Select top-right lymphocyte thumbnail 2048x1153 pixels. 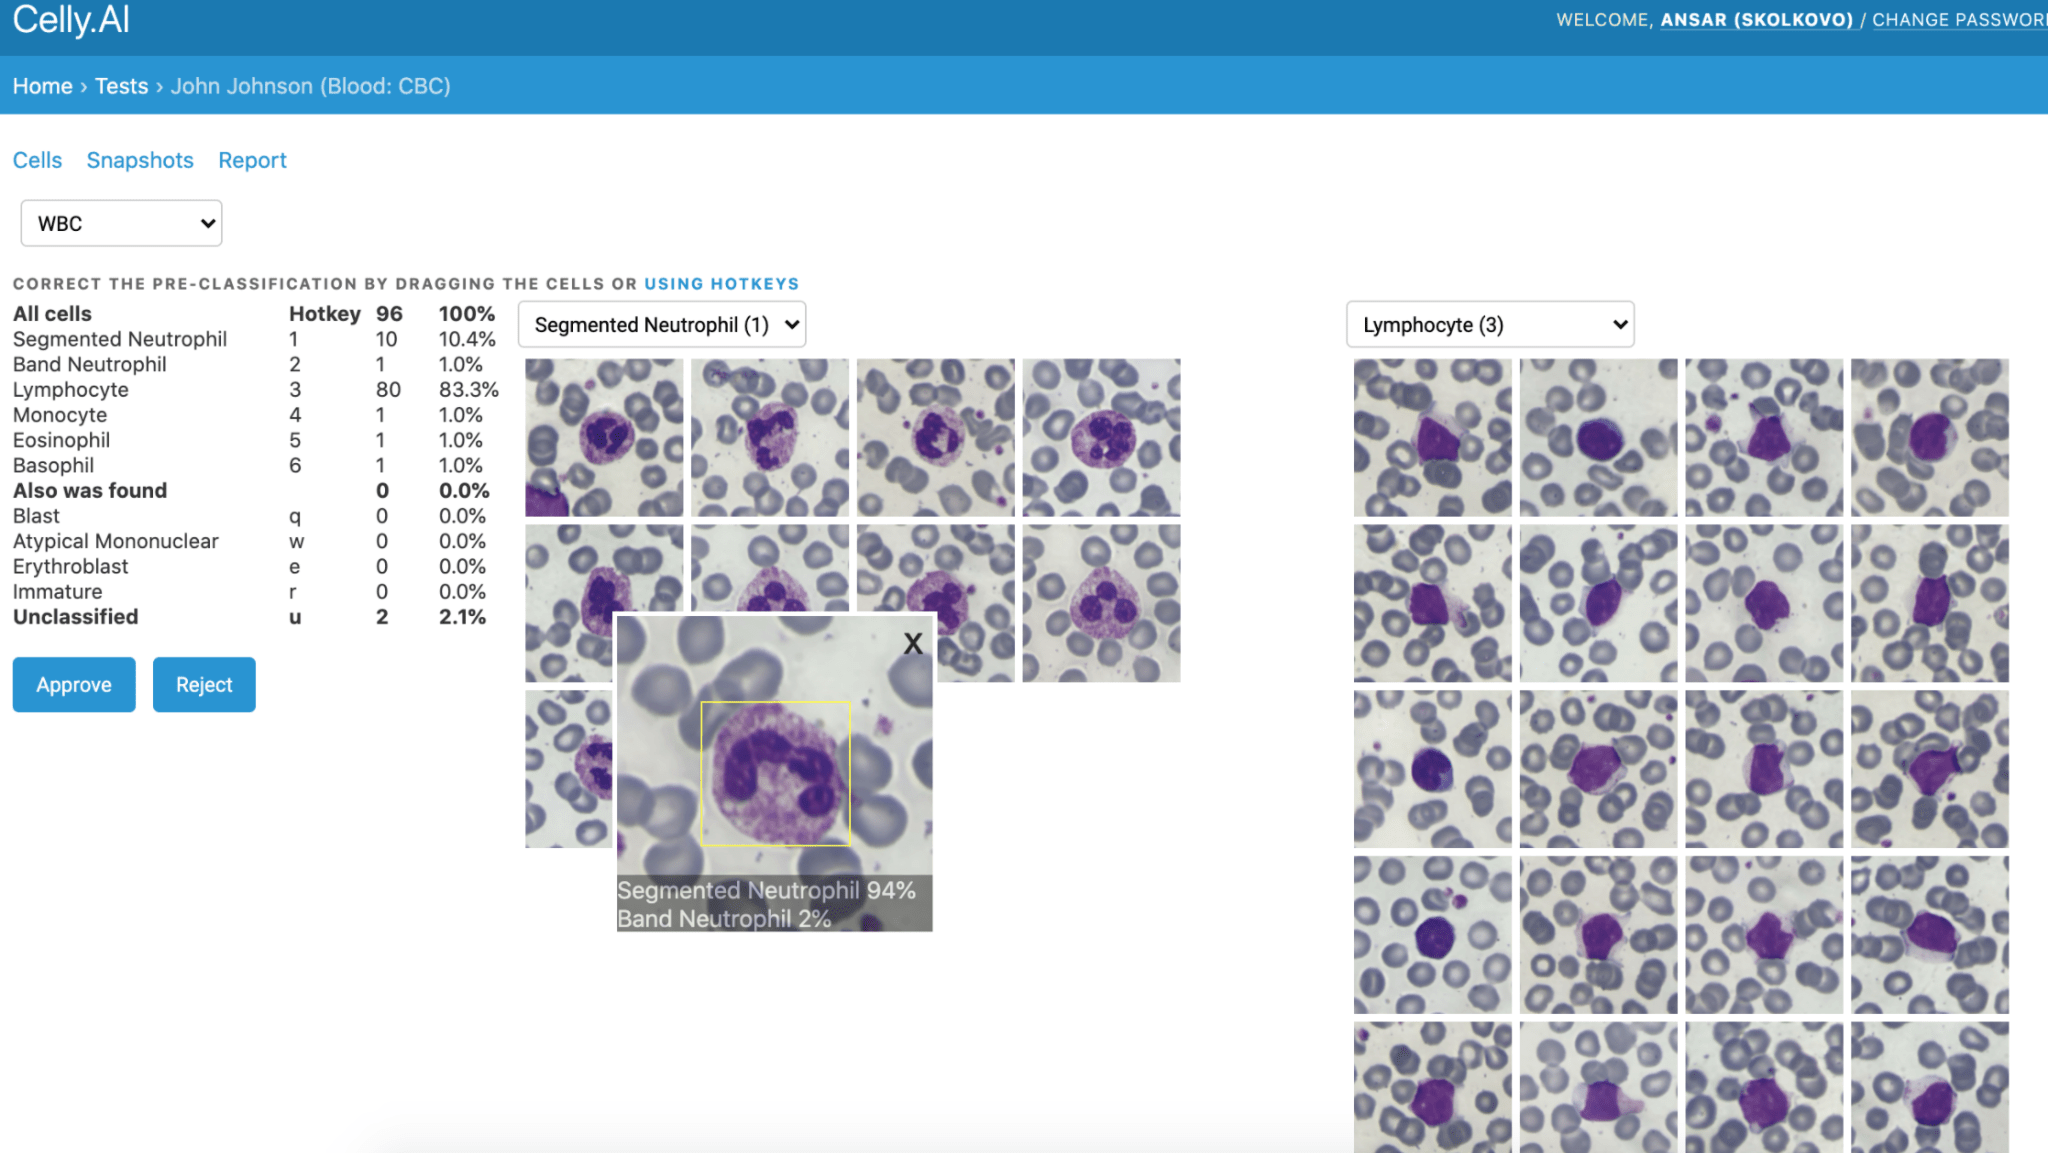[1929, 437]
